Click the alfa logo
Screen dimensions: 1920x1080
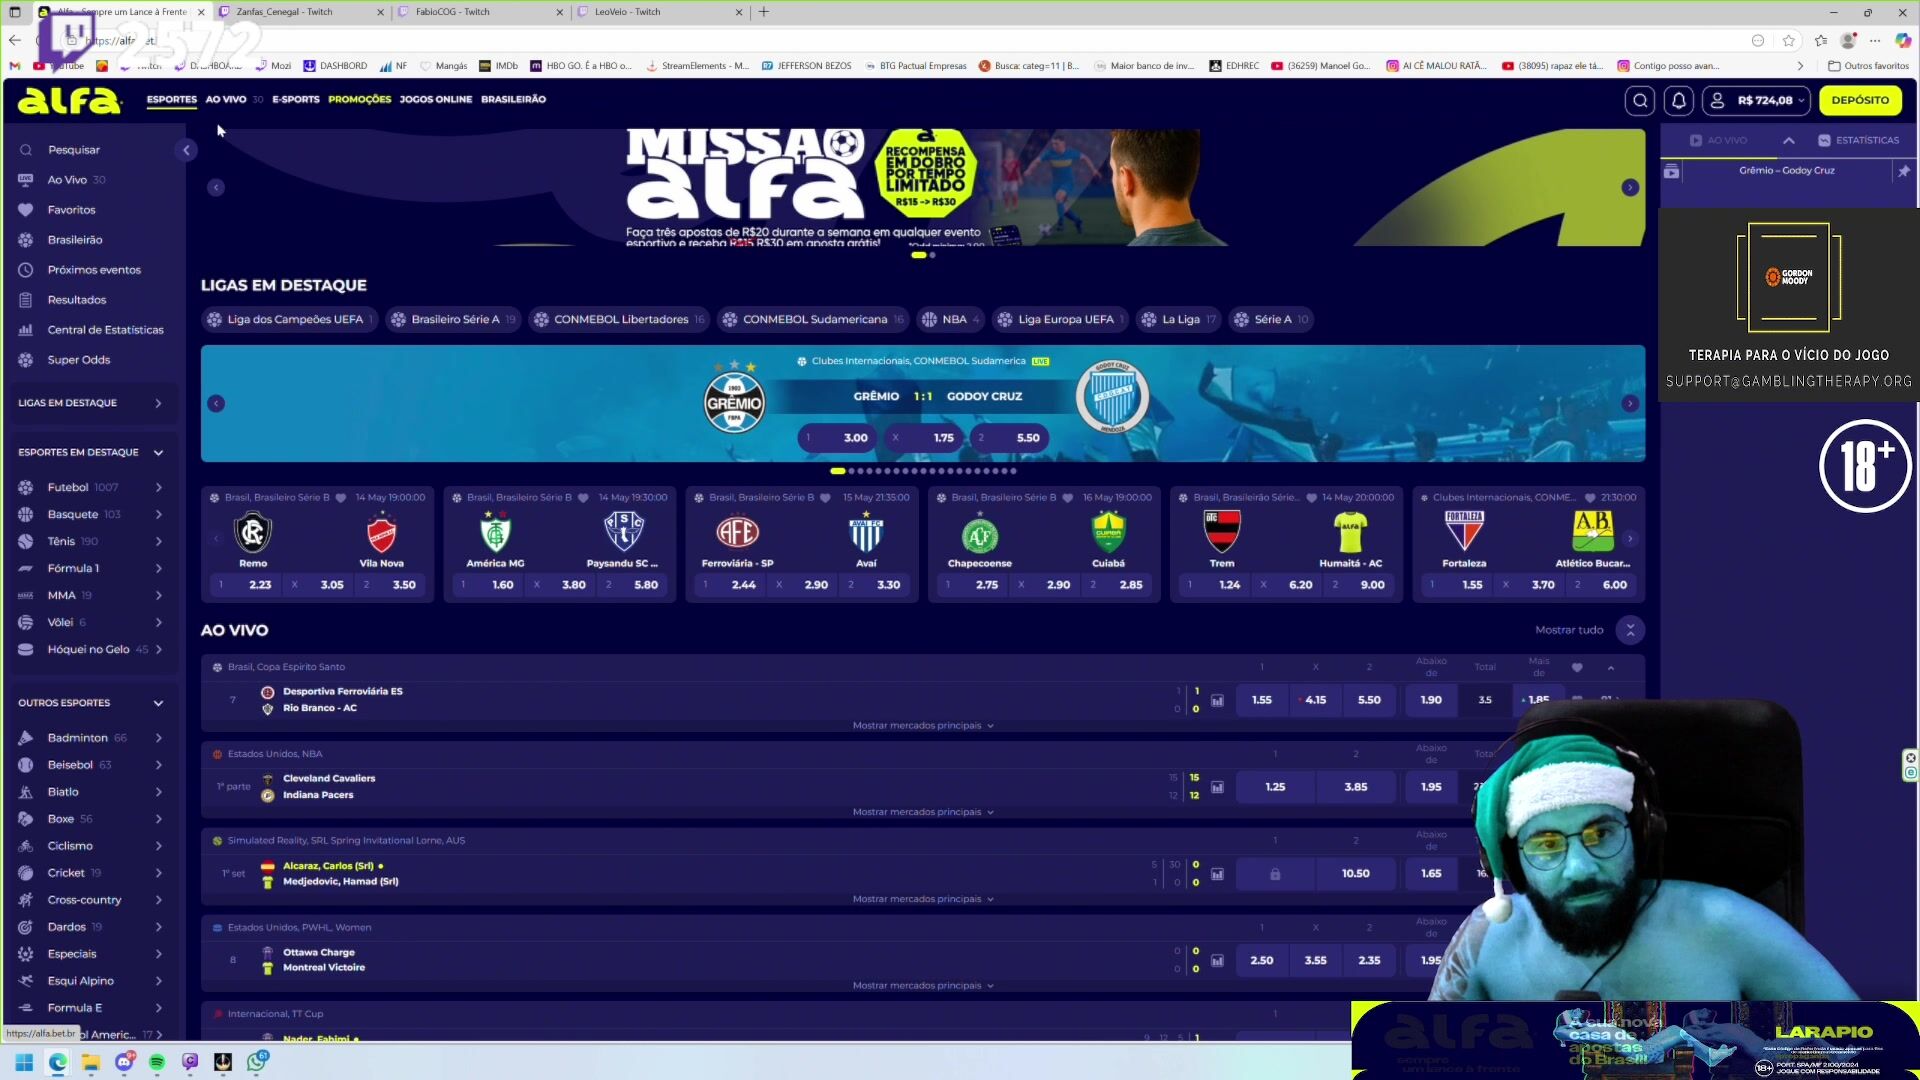tap(69, 100)
